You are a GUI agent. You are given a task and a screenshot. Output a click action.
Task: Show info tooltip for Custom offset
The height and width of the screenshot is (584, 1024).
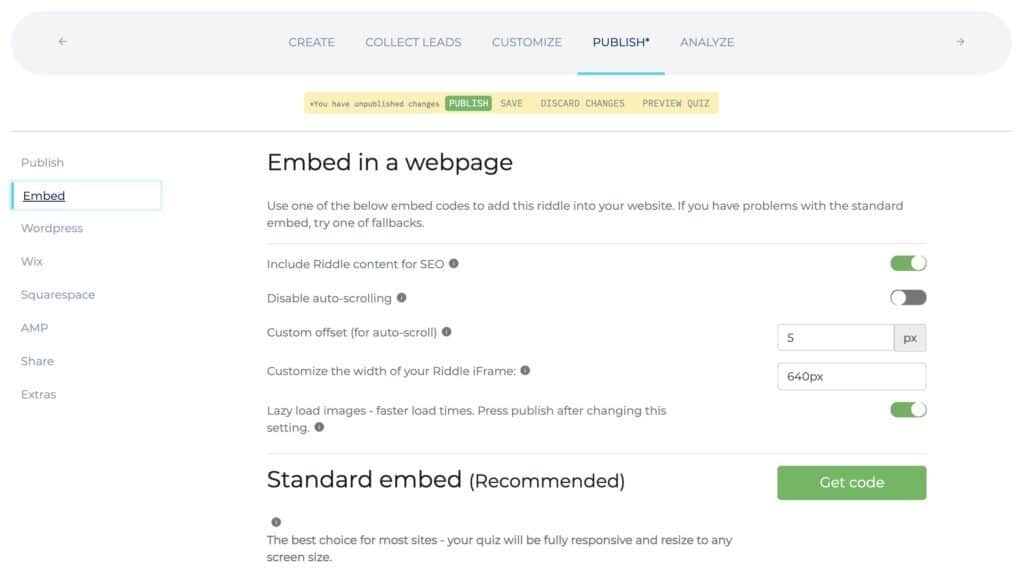[x=447, y=332]
